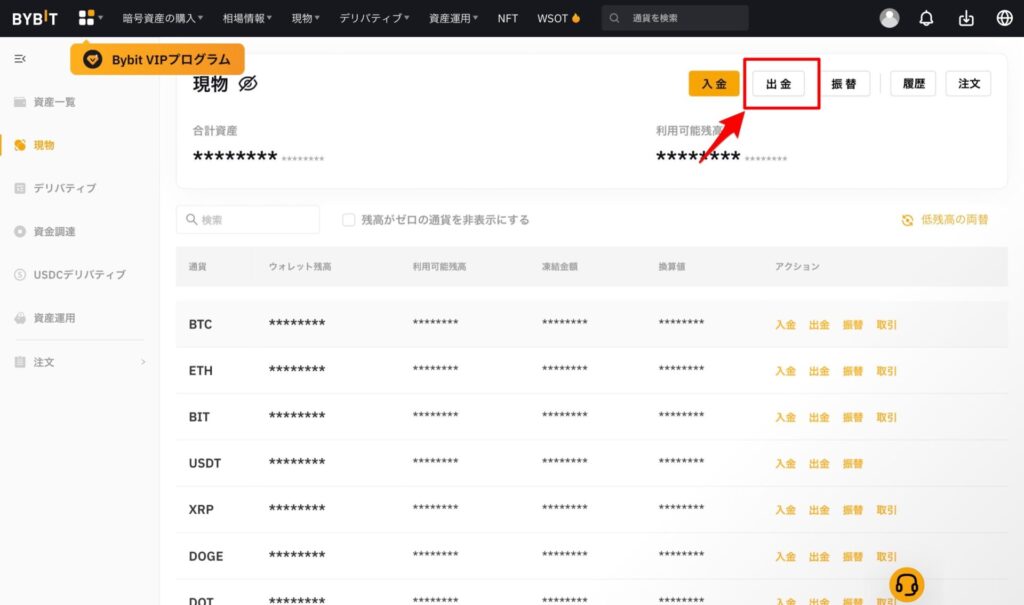
Task: Click 取引 in the XRP row
Action: coord(886,510)
